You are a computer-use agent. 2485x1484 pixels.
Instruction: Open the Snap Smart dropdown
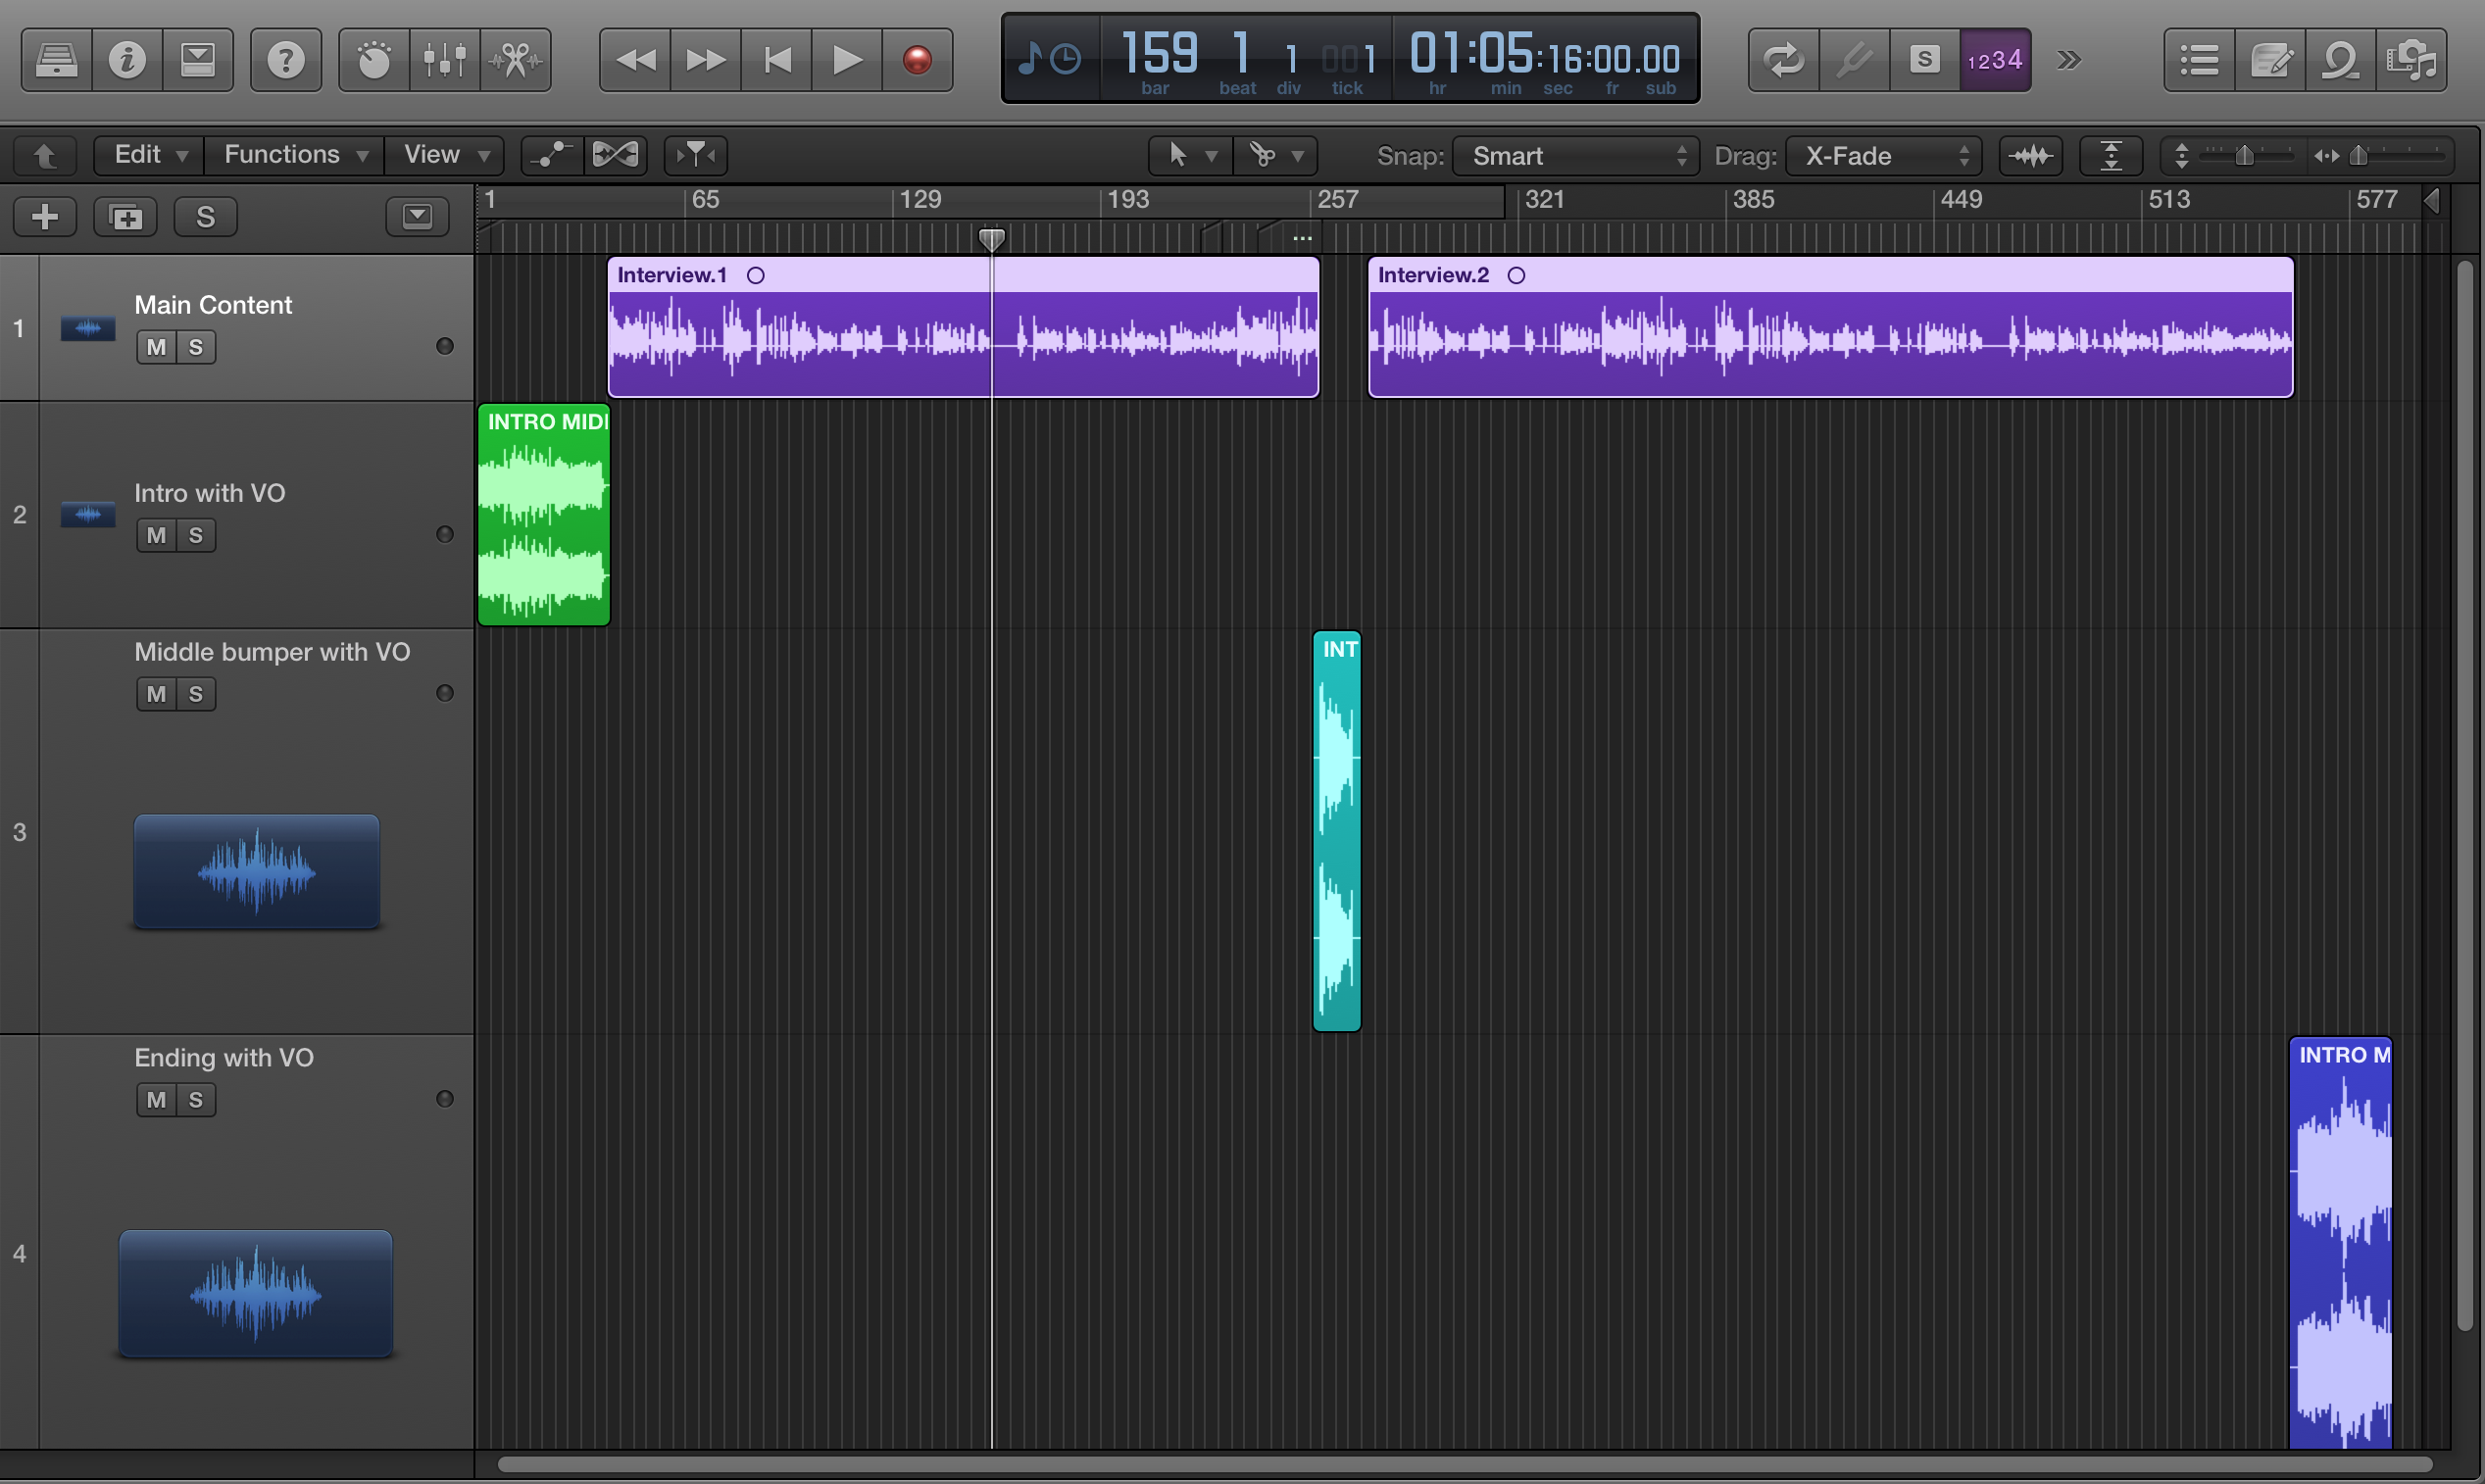click(1575, 156)
